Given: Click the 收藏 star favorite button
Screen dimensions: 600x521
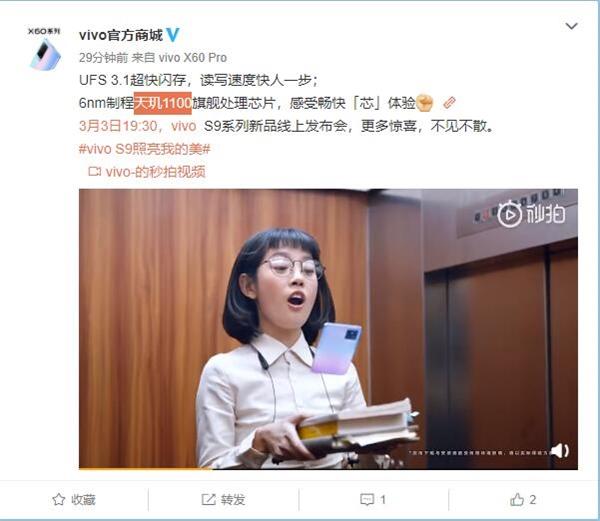Looking at the screenshot, I should pyautogui.click(x=74, y=500).
